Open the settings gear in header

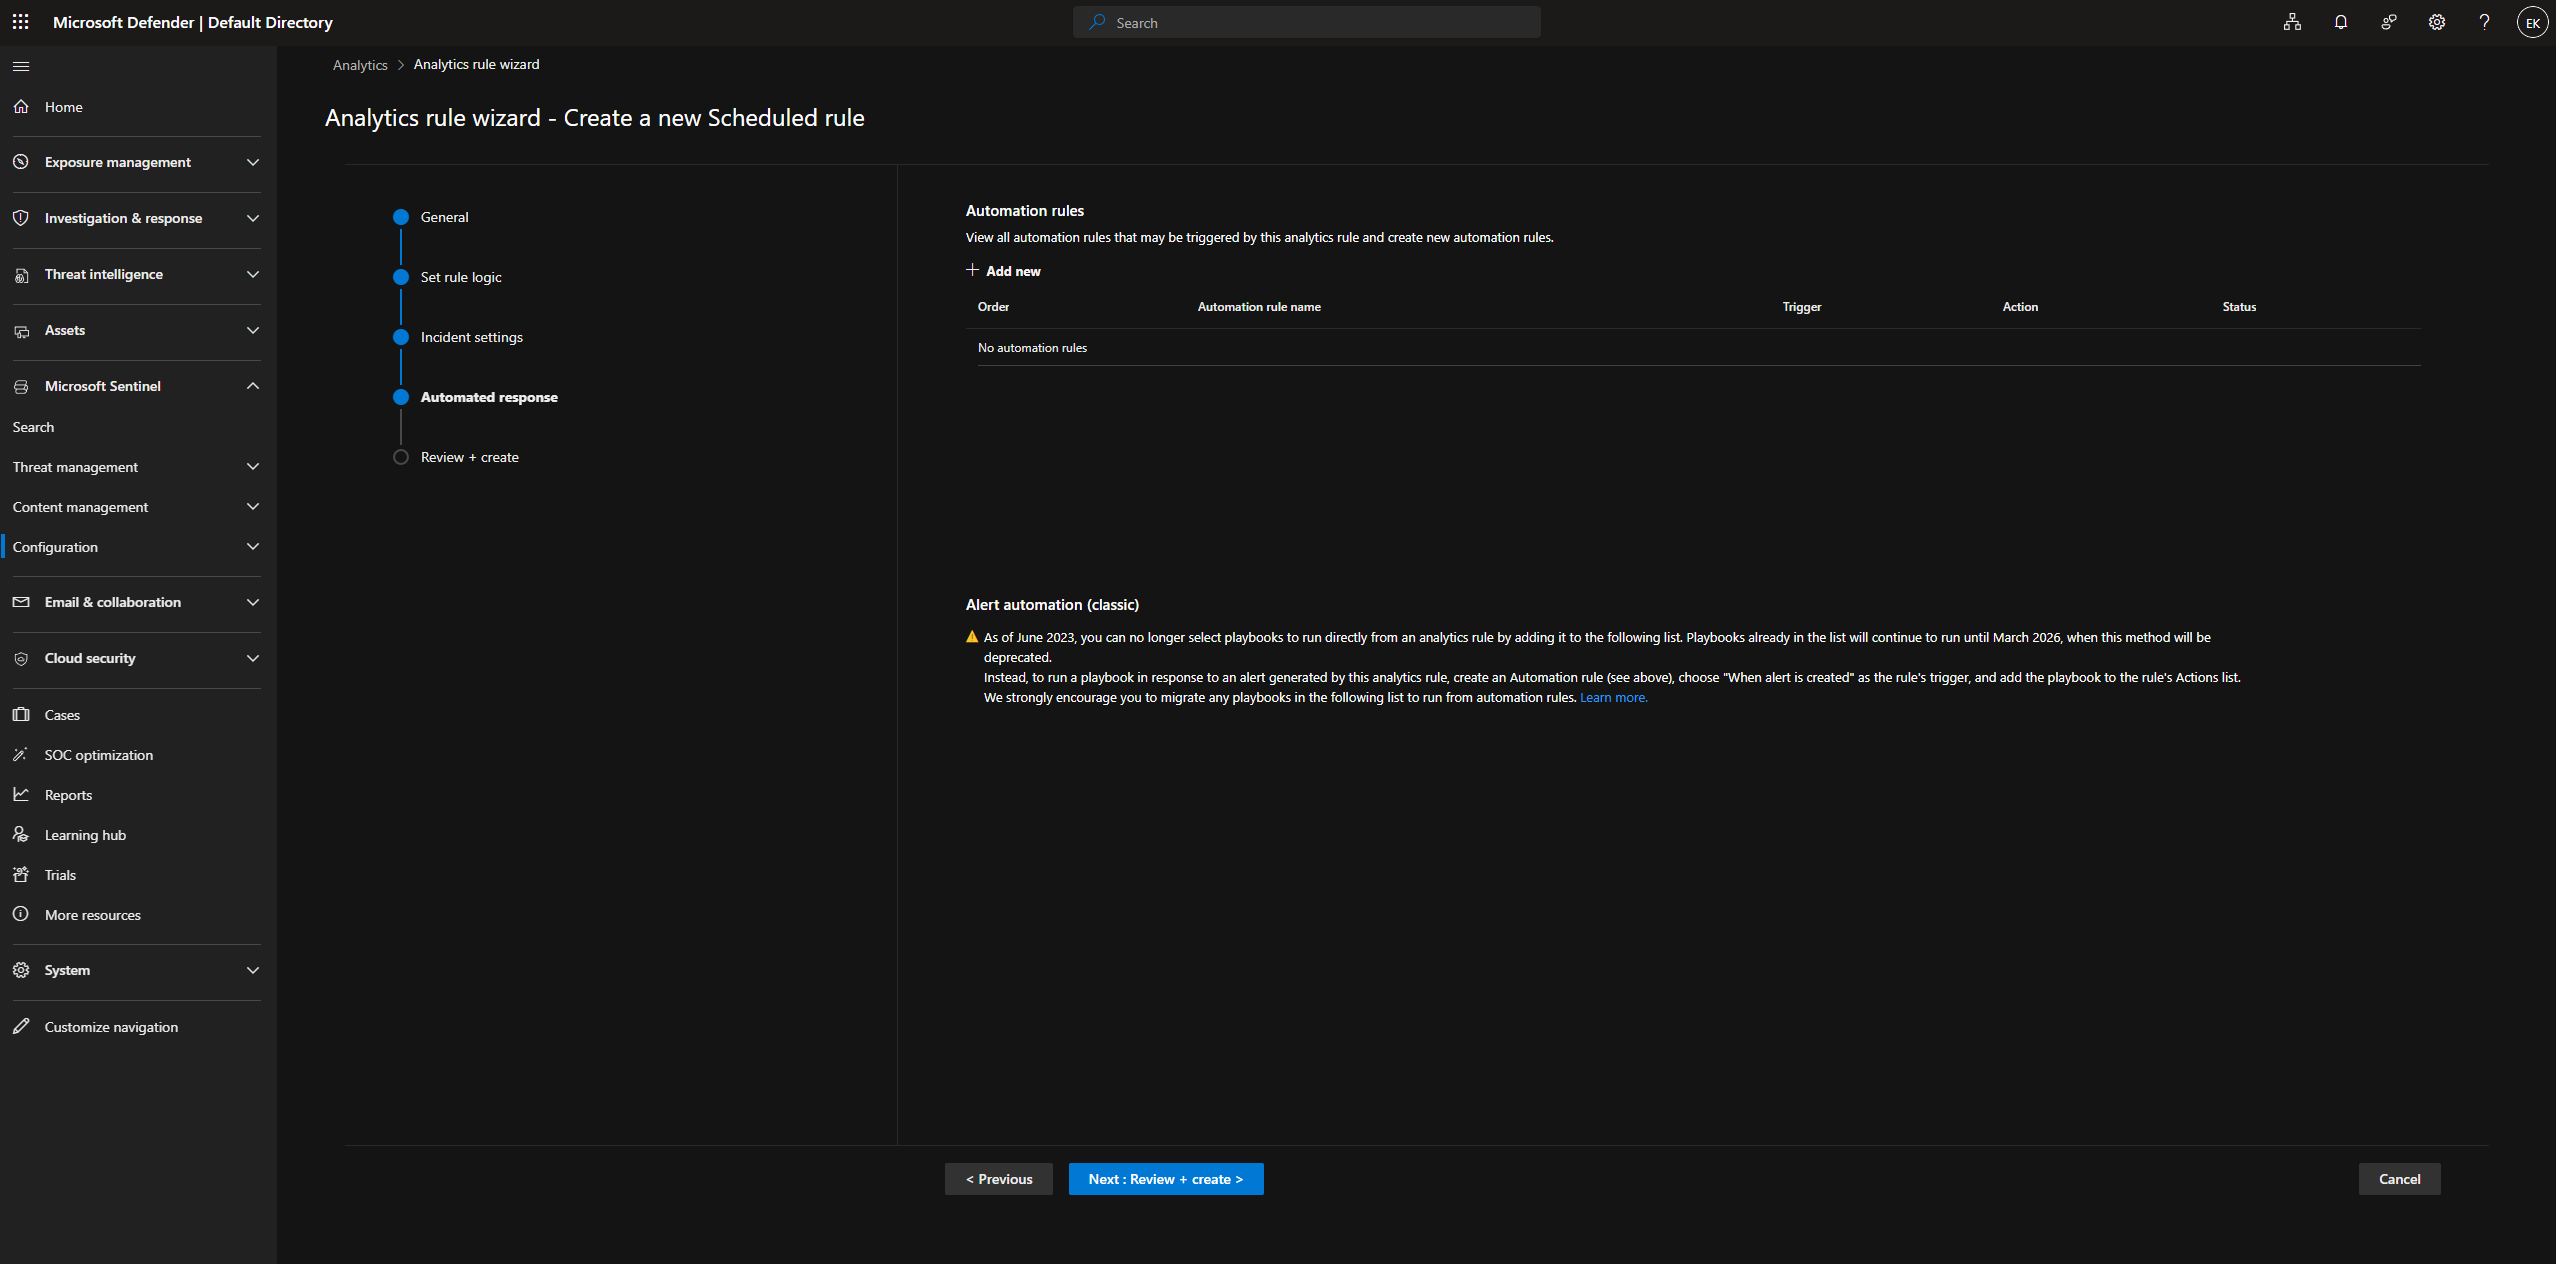pos(2436,22)
